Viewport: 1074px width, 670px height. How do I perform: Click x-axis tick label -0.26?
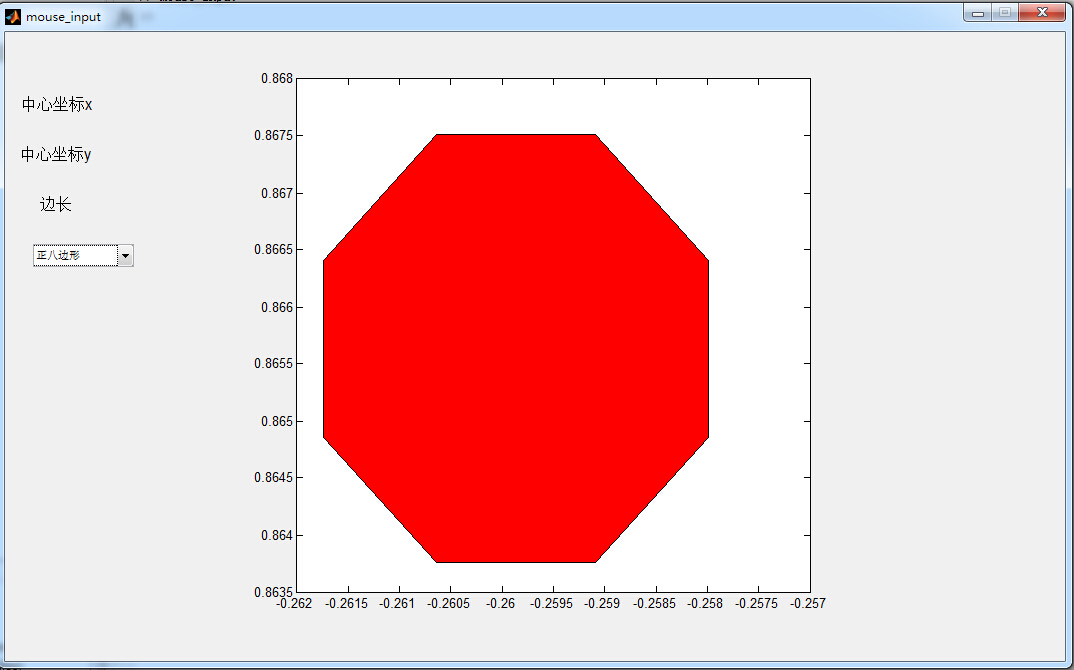point(501,604)
